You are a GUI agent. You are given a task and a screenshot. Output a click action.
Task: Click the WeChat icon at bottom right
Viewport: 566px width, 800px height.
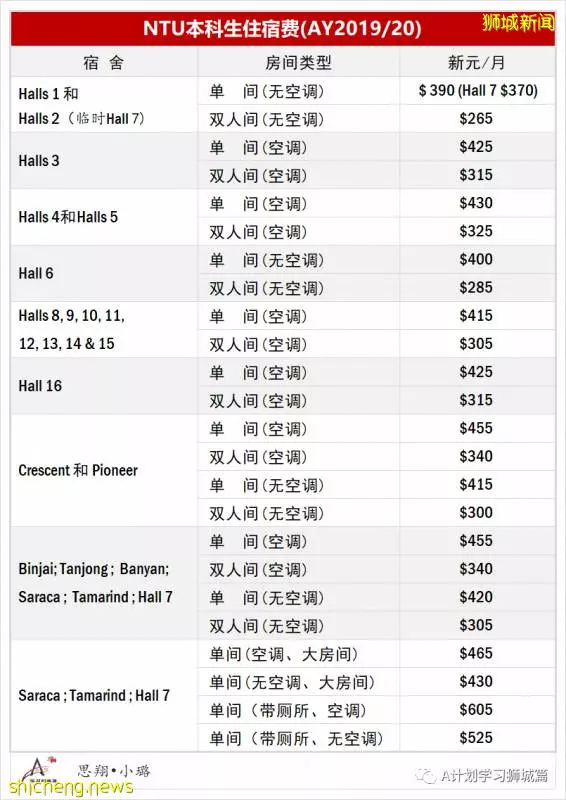(x=426, y=776)
